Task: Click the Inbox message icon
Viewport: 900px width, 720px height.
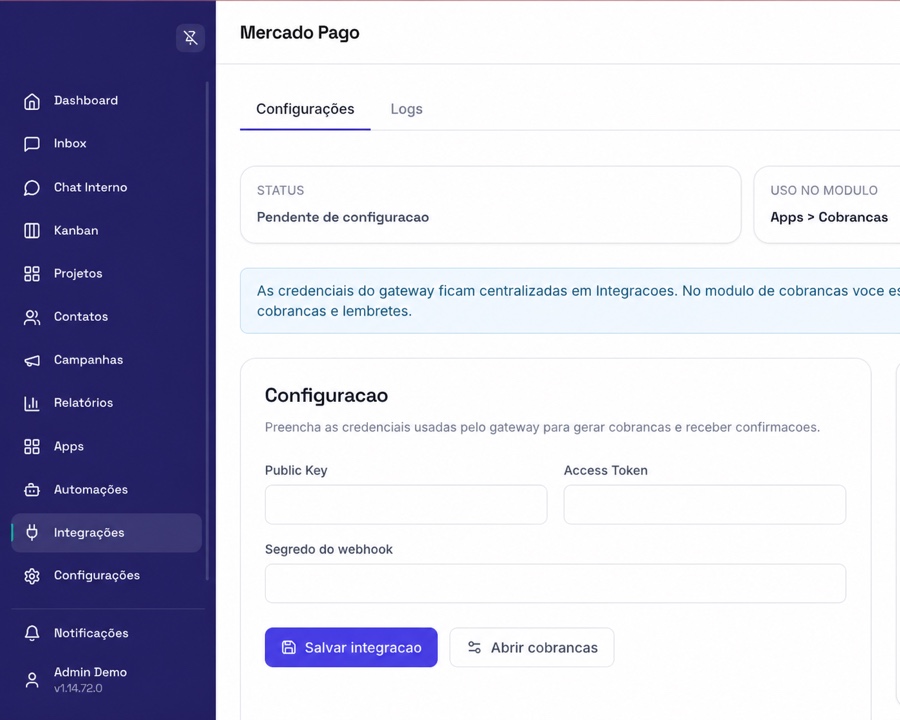Action: 32,144
